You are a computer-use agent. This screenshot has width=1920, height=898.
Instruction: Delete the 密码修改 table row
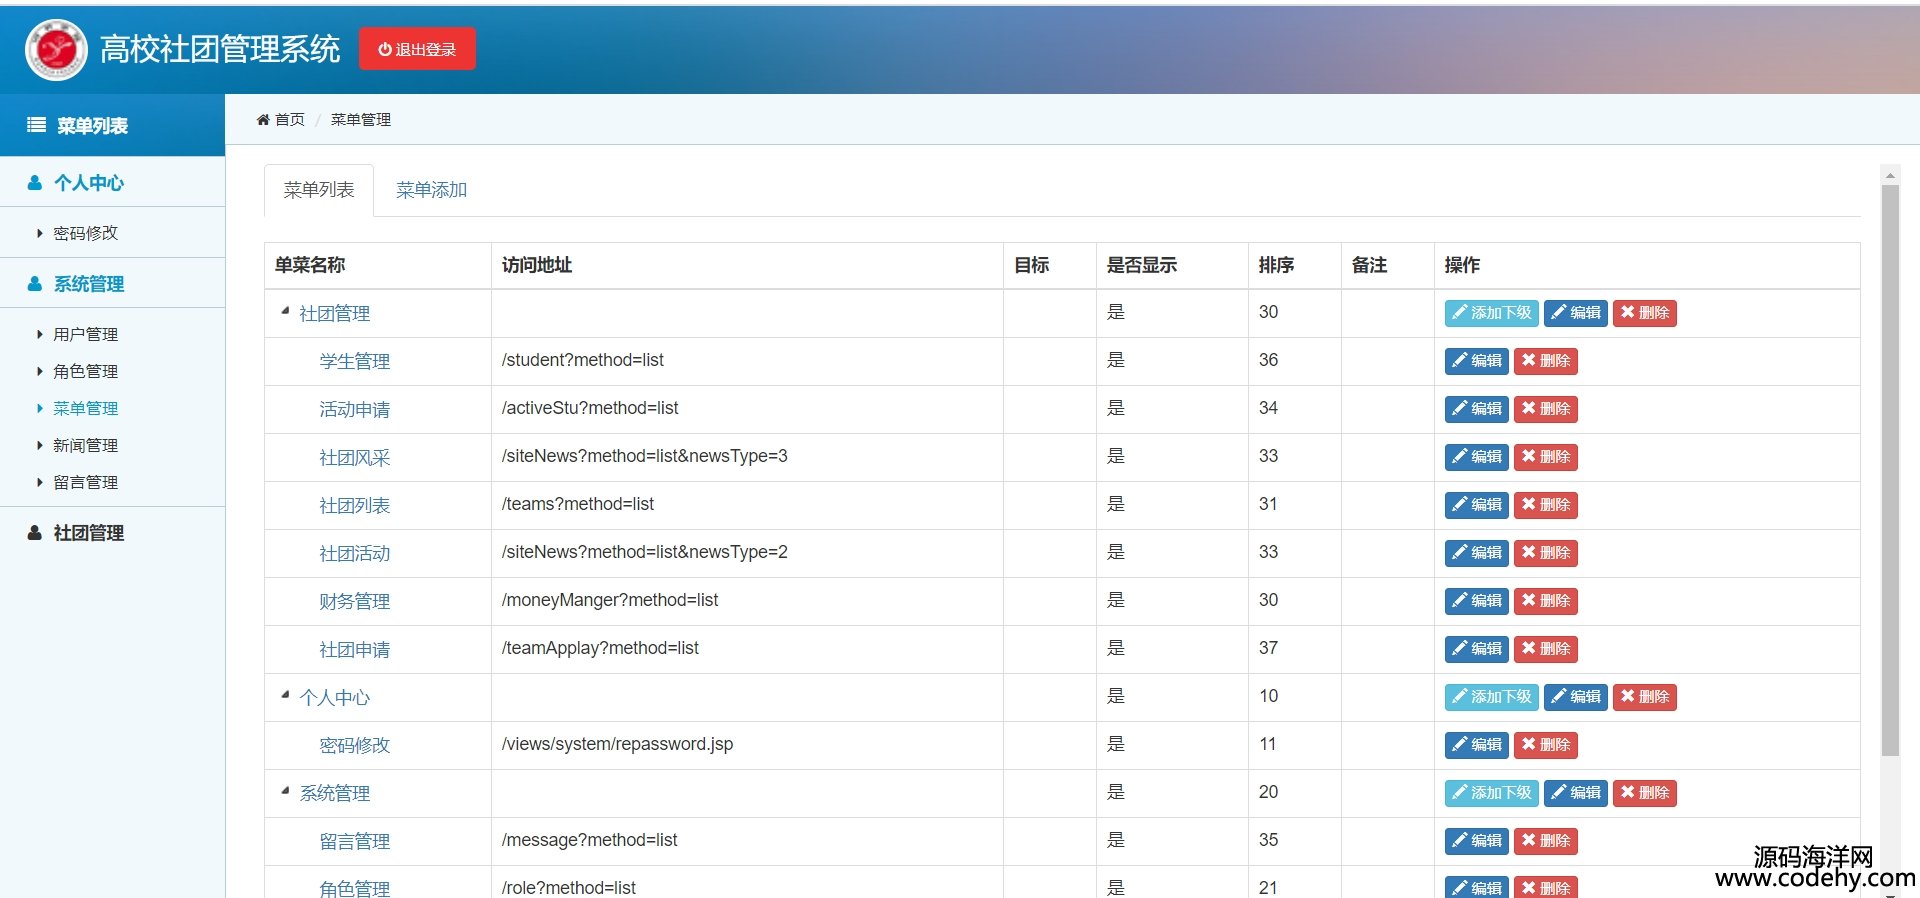pyautogui.click(x=1545, y=745)
